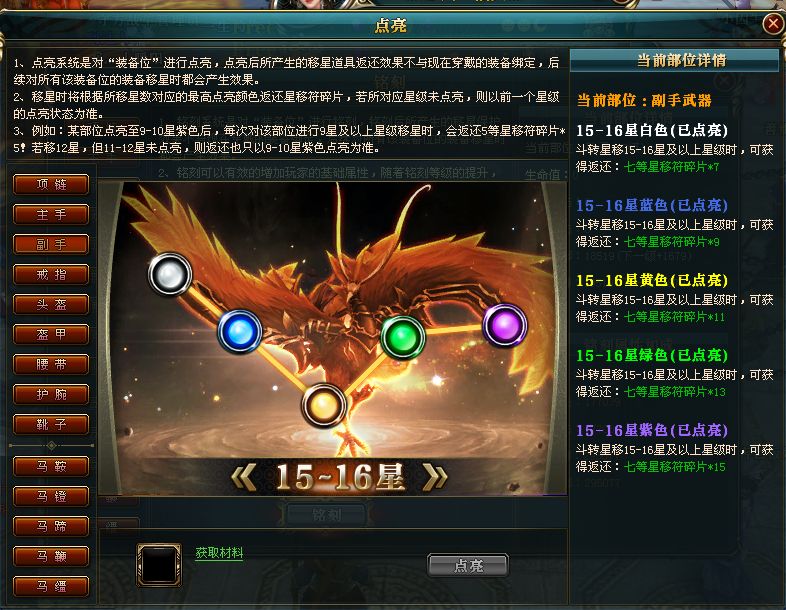Select the blue orb node
This screenshot has width=786, height=610.
pyautogui.click(x=240, y=332)
